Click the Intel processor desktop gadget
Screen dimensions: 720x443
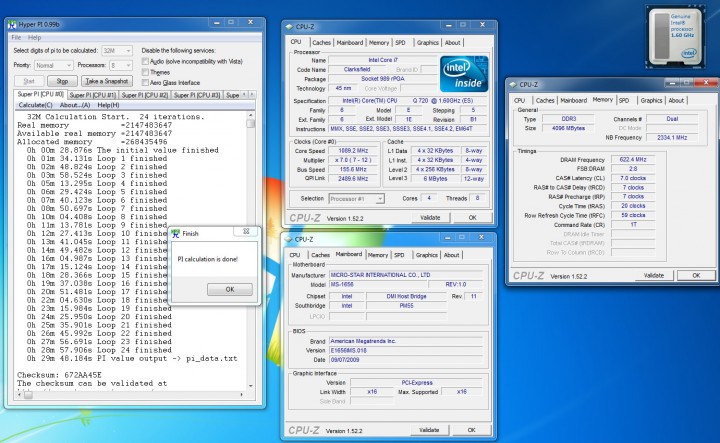(x=675, y=37)
